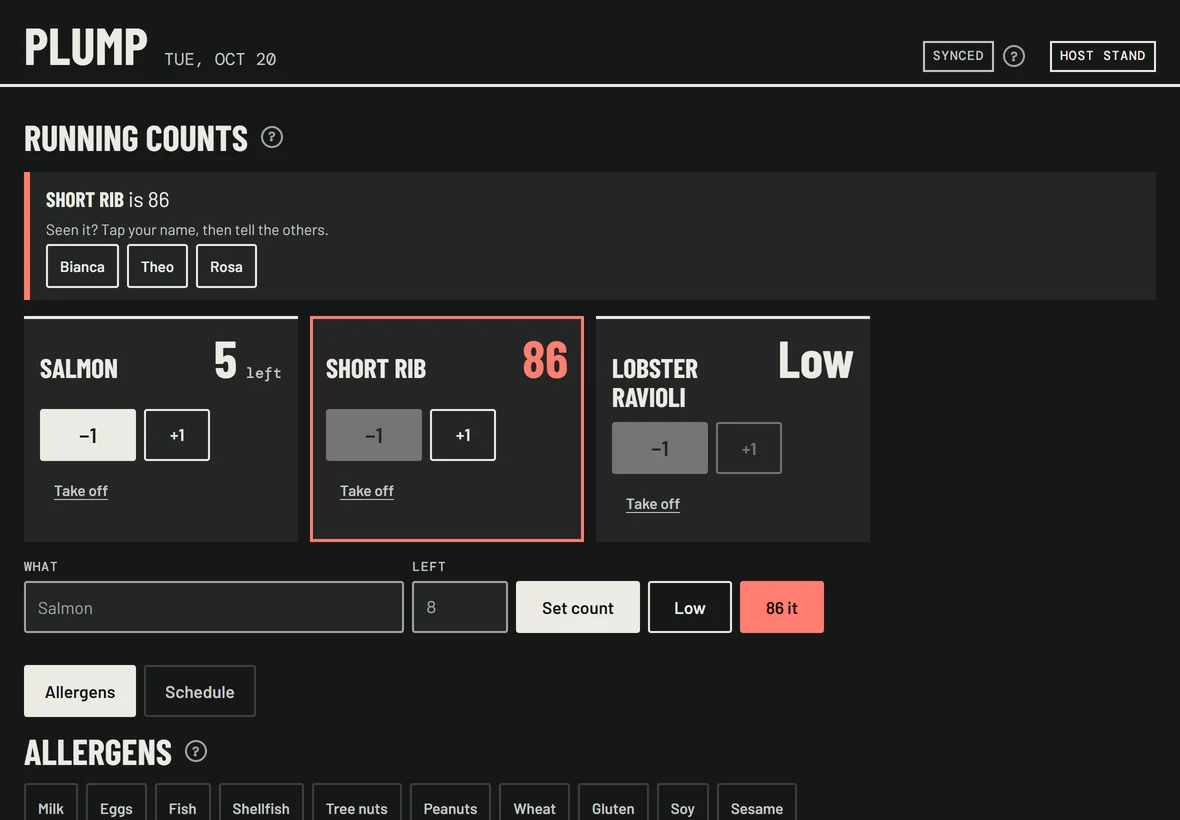1180x820 pixels.
Task: Click the red 86 Short Rib count
Action: [545, 360]
